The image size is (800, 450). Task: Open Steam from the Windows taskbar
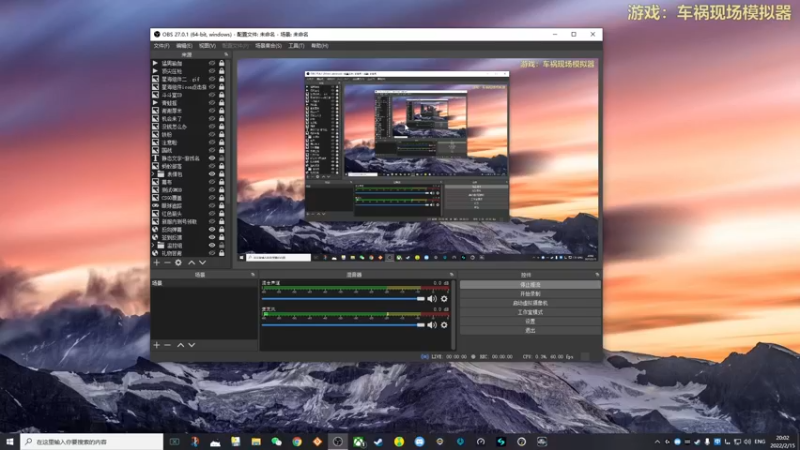pos(379,441)
